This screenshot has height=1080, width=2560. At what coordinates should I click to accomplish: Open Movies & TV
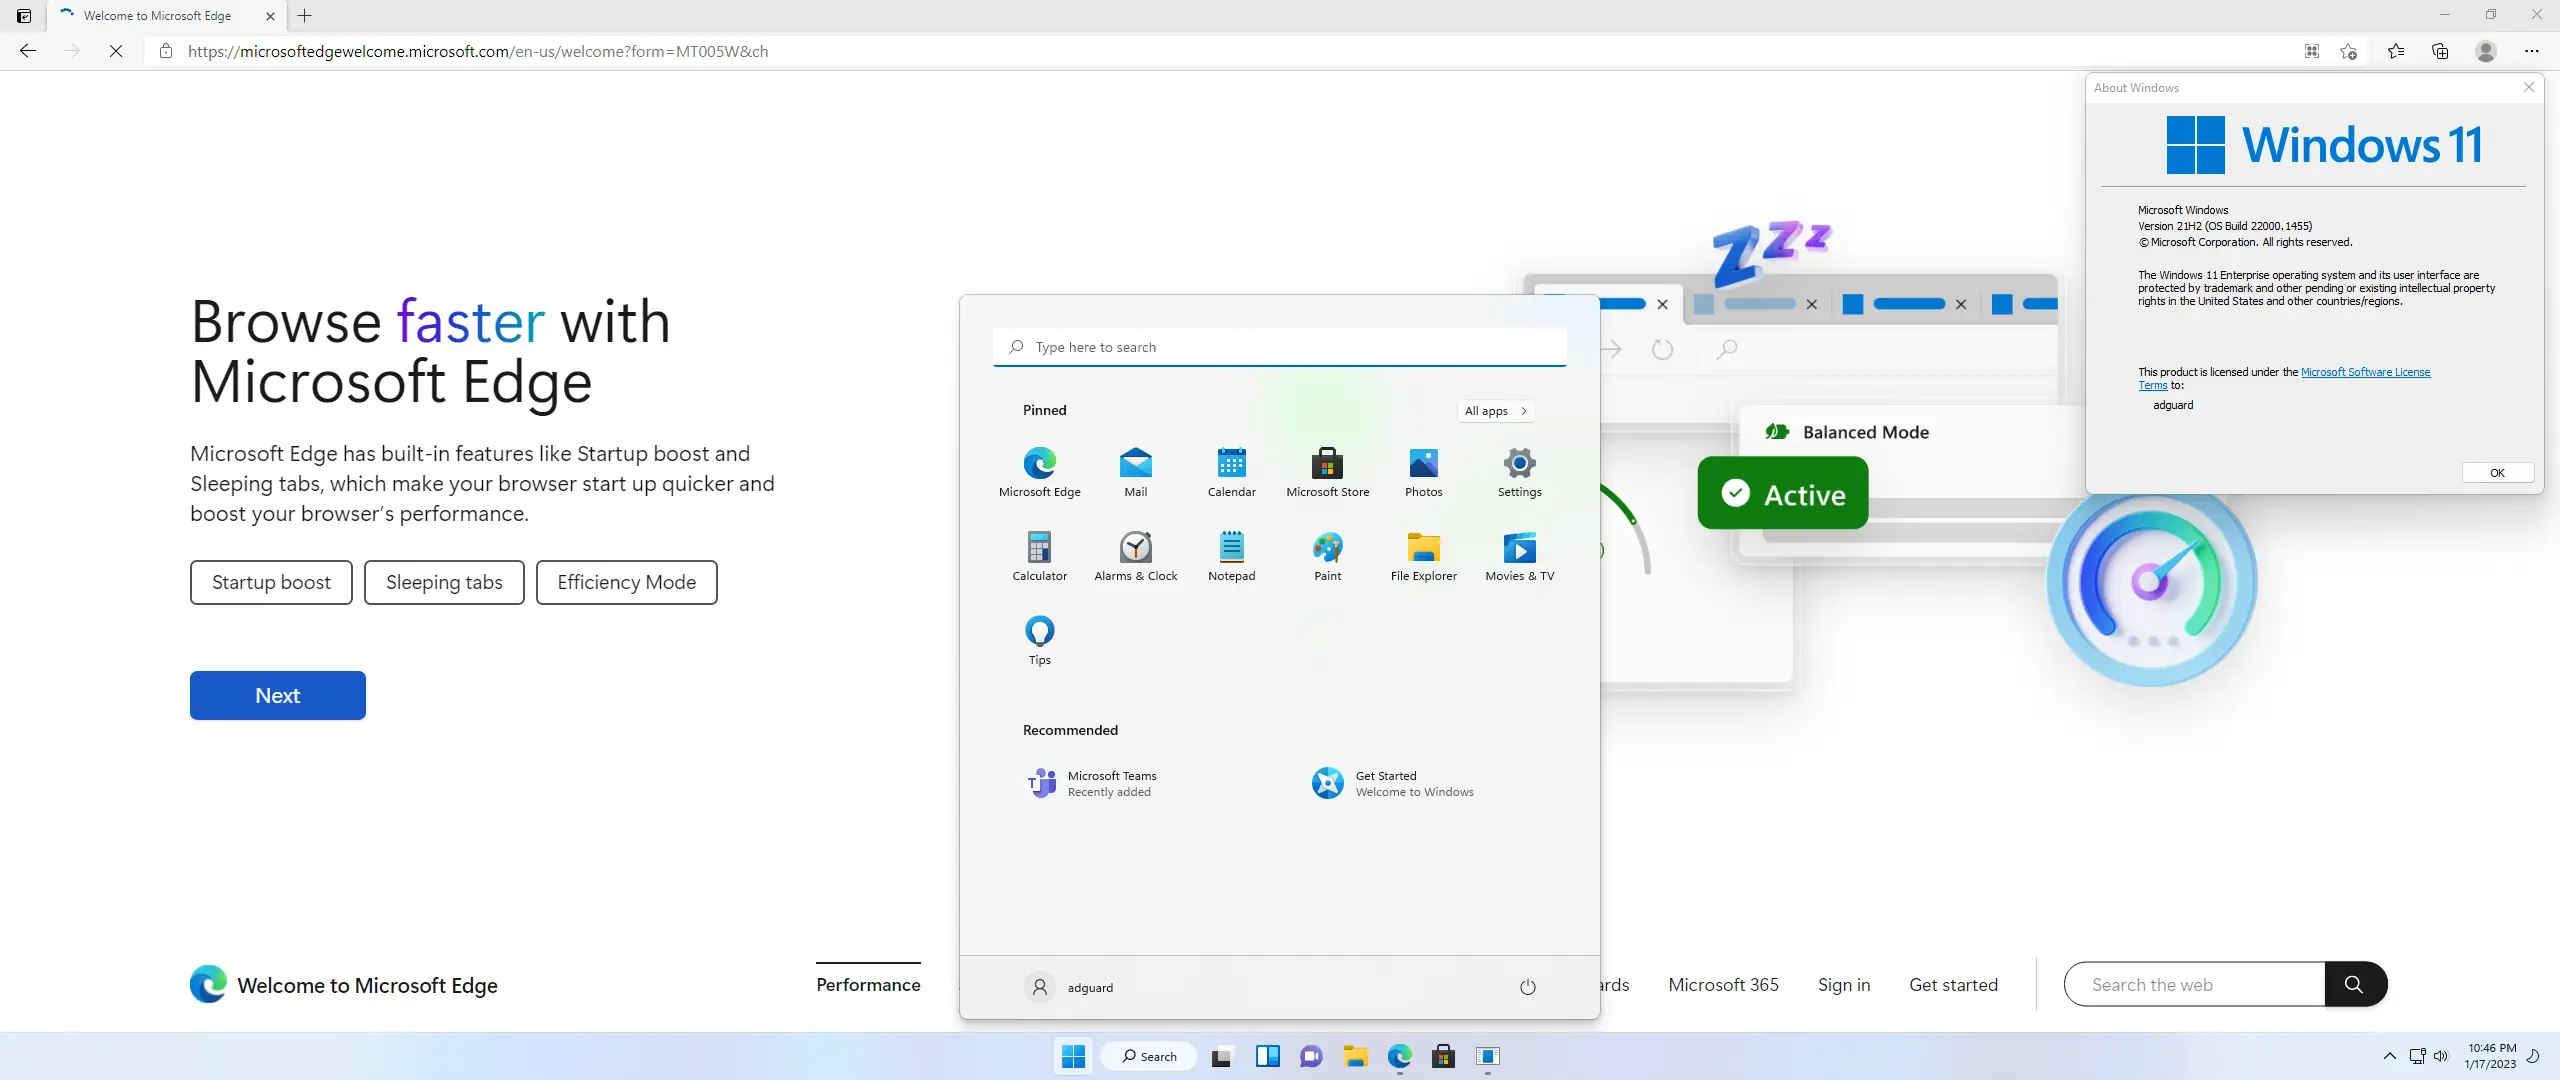point(1518,553)
